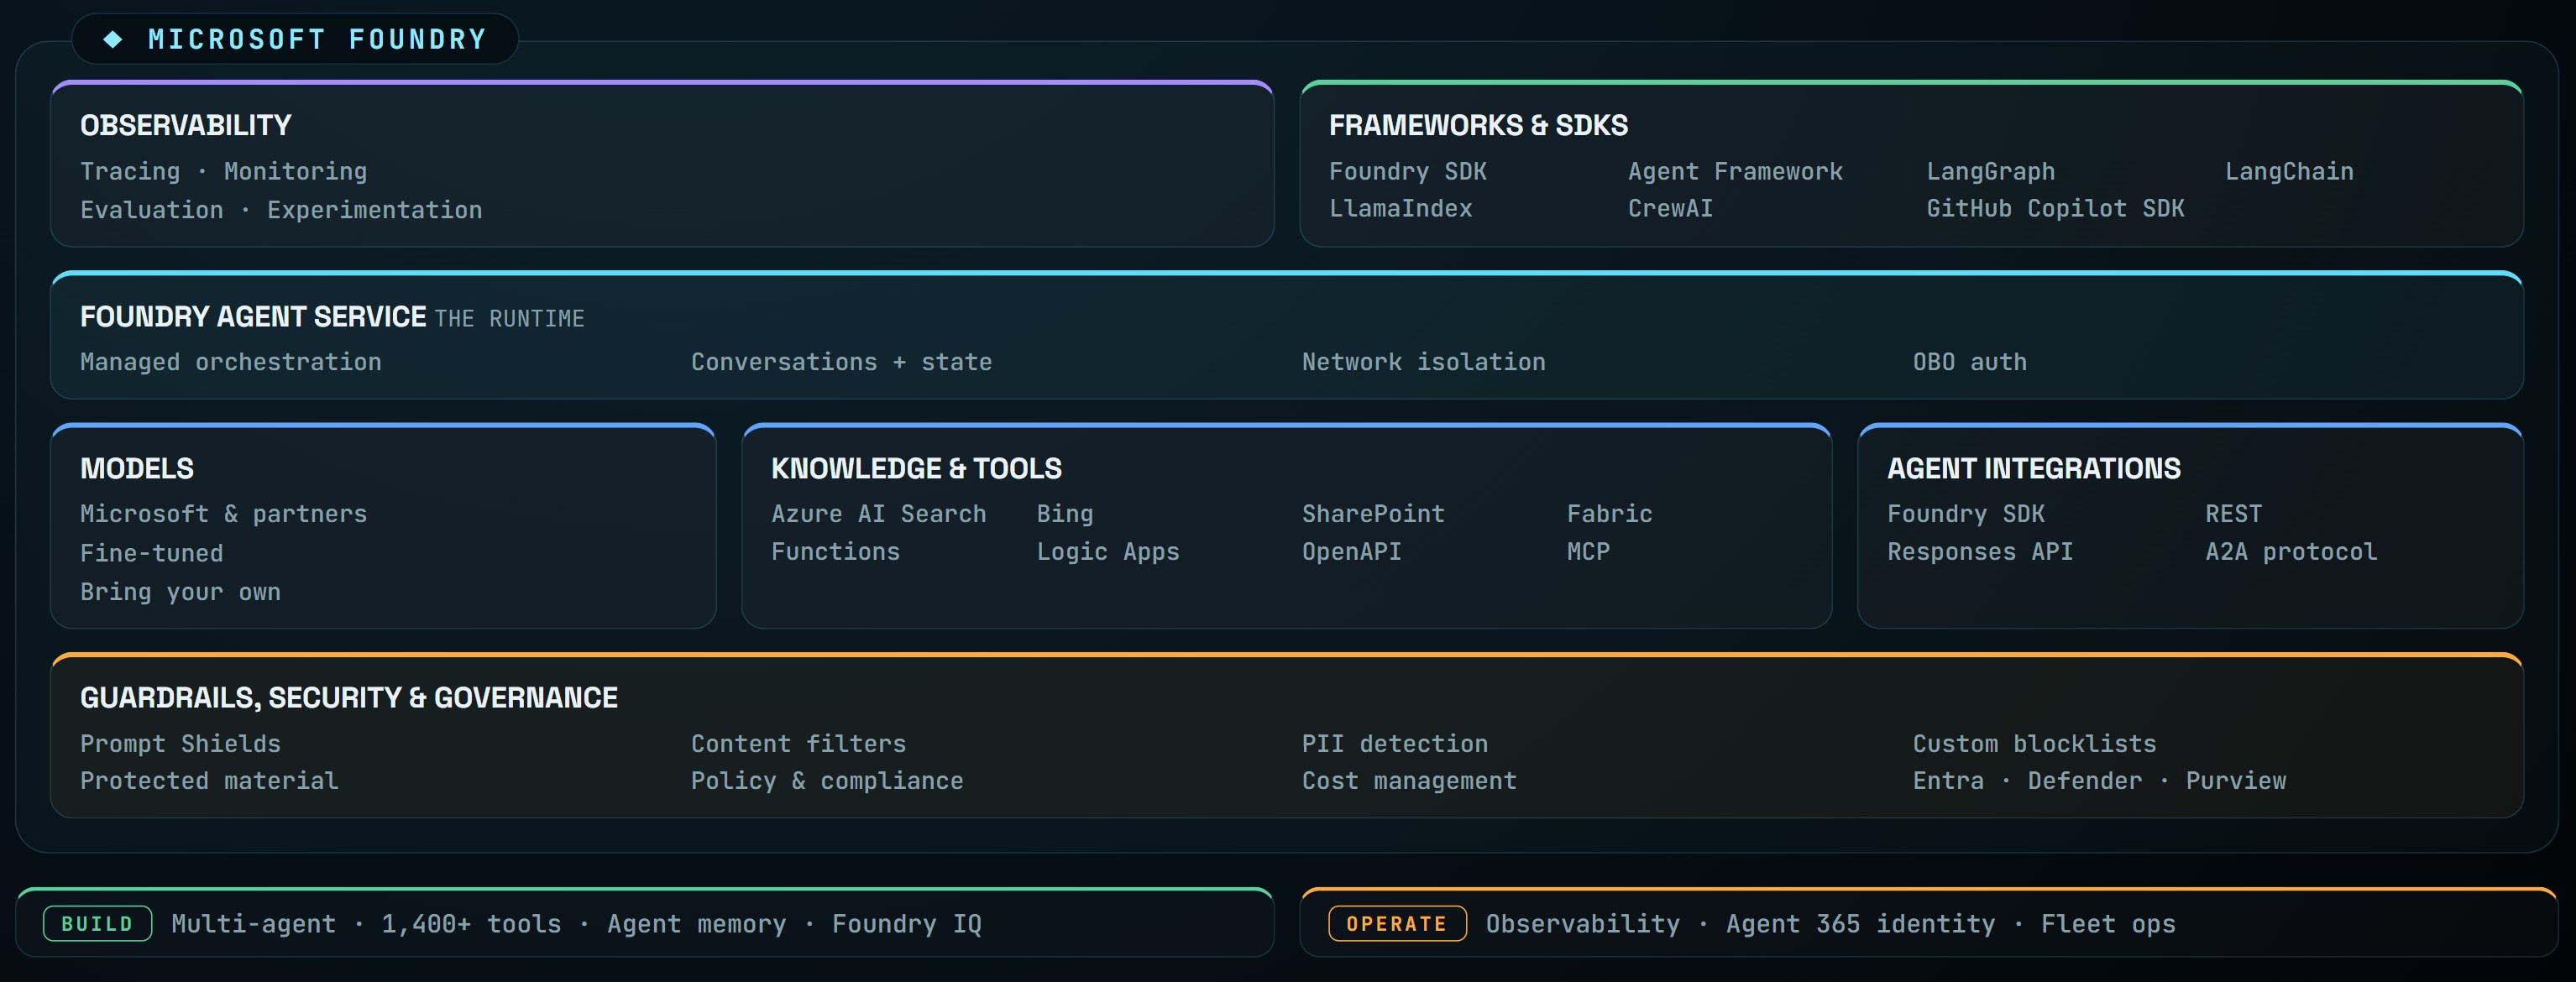This screenshot has height=982, width=2576.
Task: Select LangGraph in Frameworks & SDKs
Action: 1990,171
